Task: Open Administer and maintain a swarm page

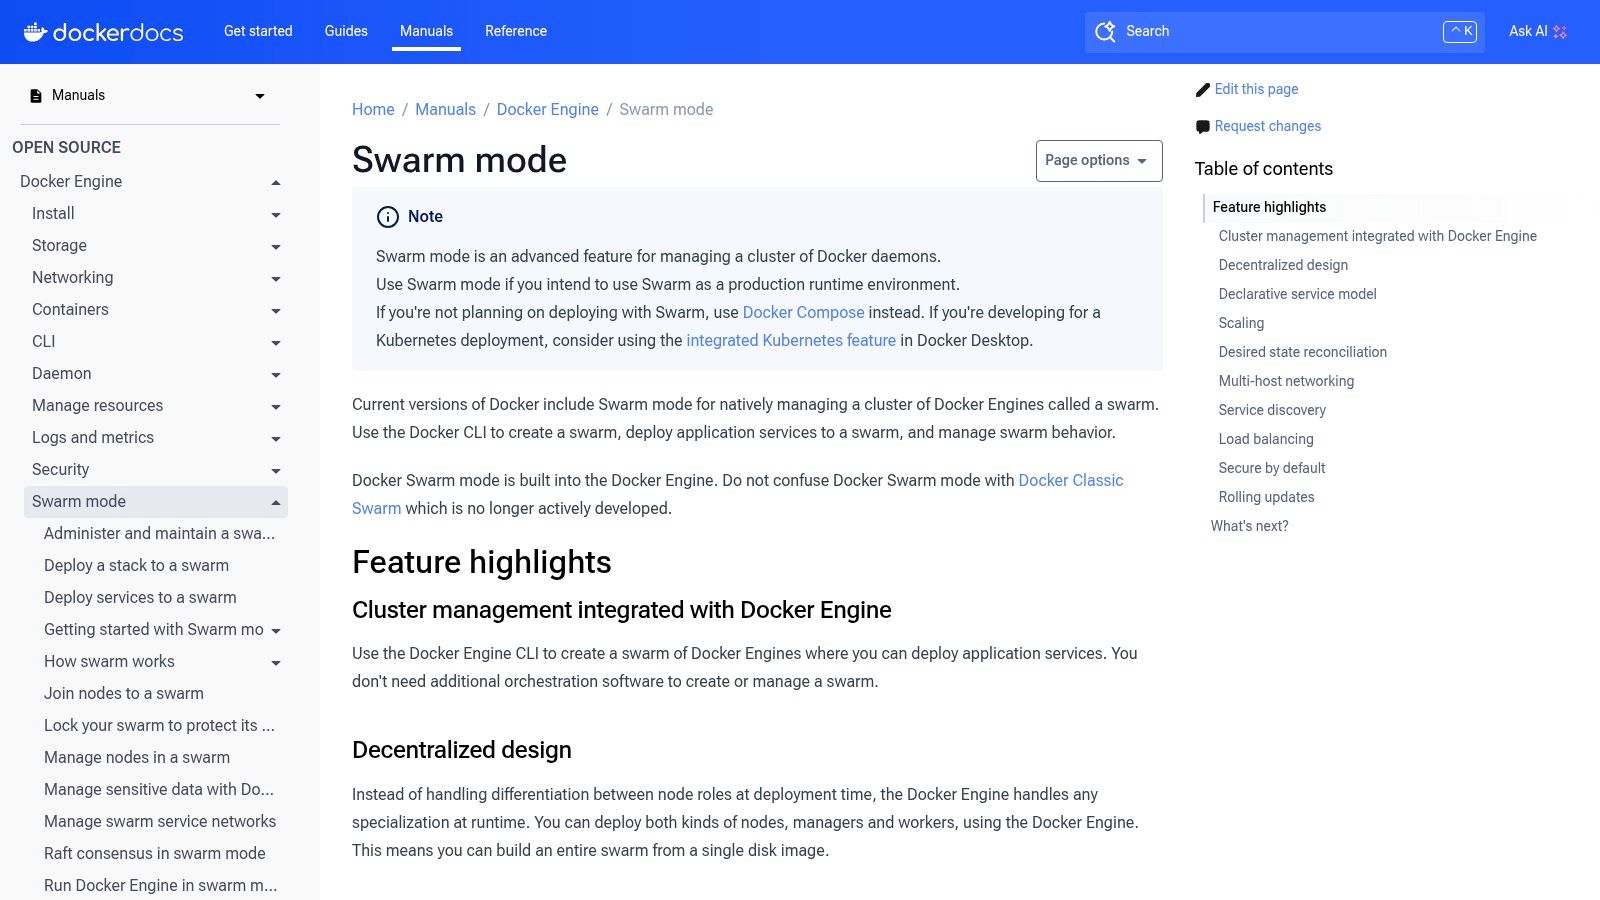Action: click(x=159, y=534)
